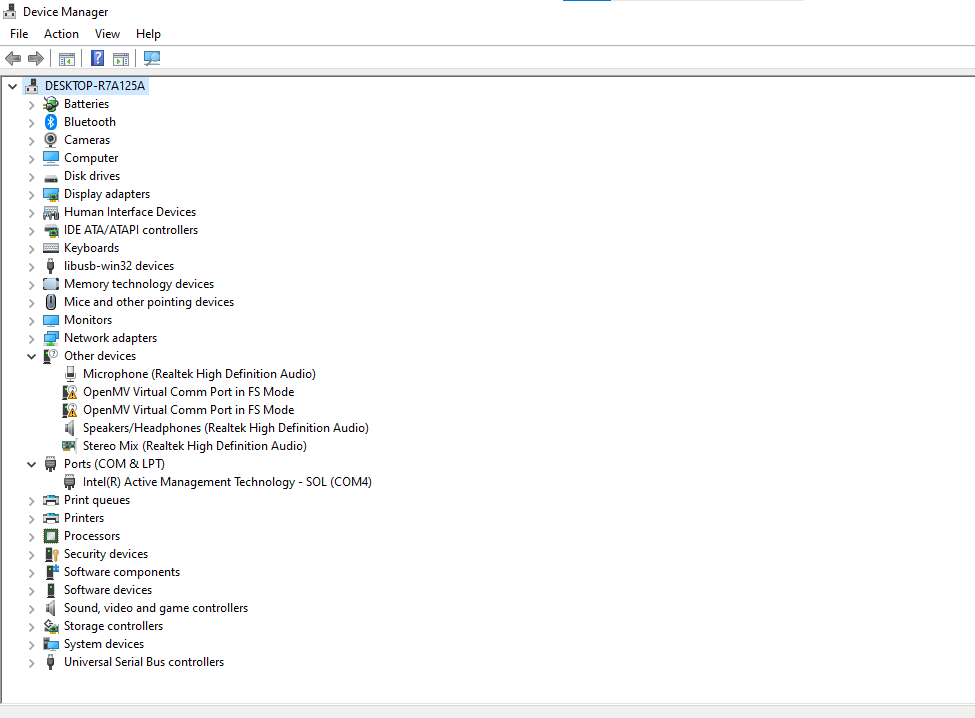The height and width of the screenshot is (718, 975).
Task: Expand the Universal Serial Bus controllers node
Action: click(x=32, y=663)
